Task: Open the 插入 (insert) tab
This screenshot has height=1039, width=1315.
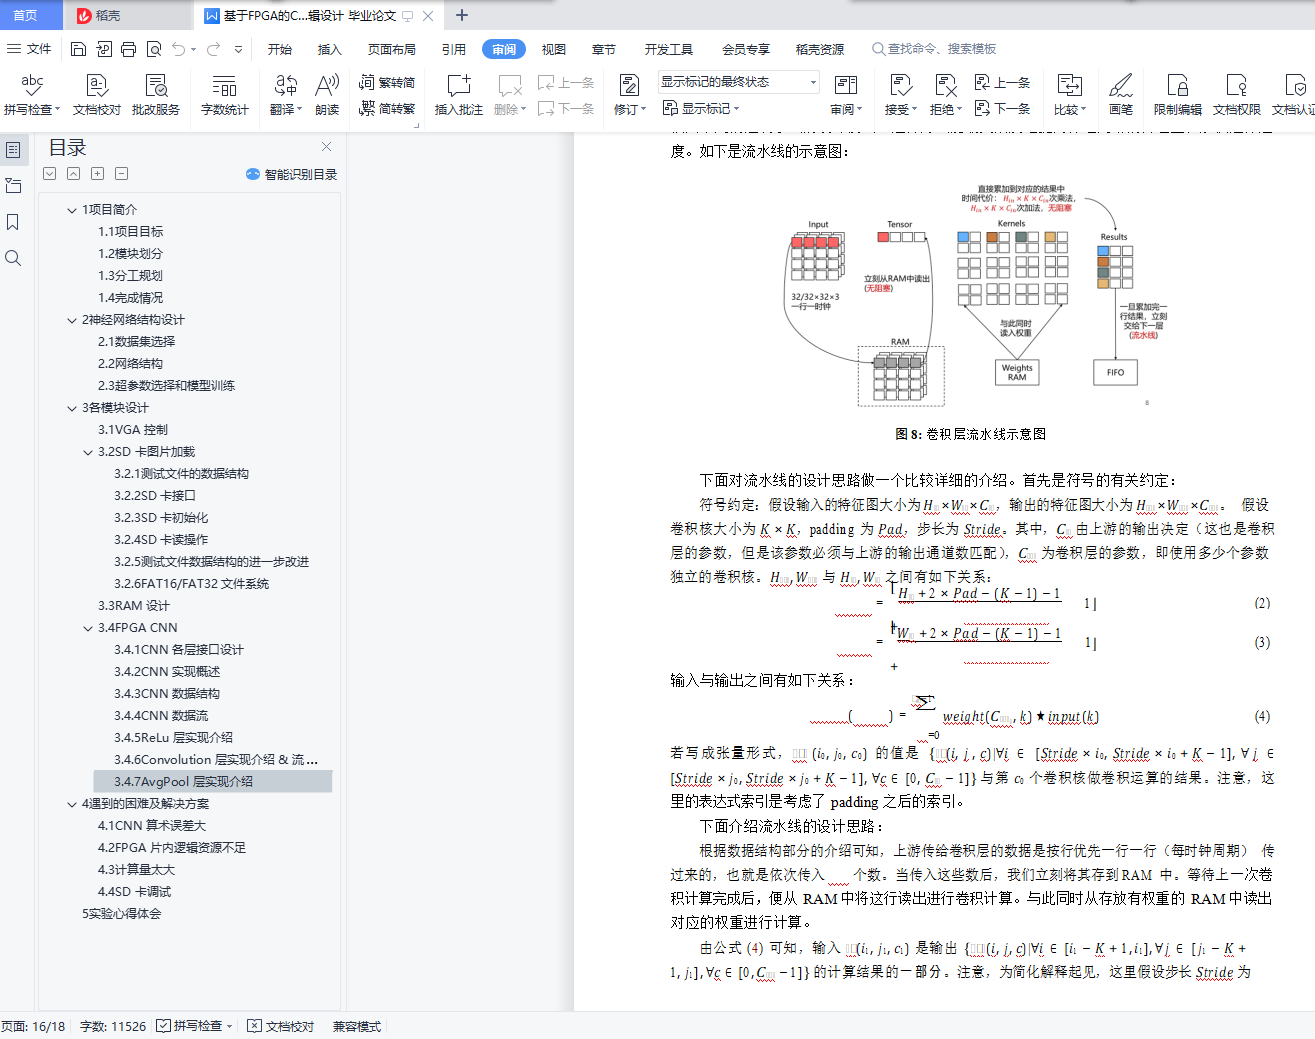Action: tap(329, 49)
